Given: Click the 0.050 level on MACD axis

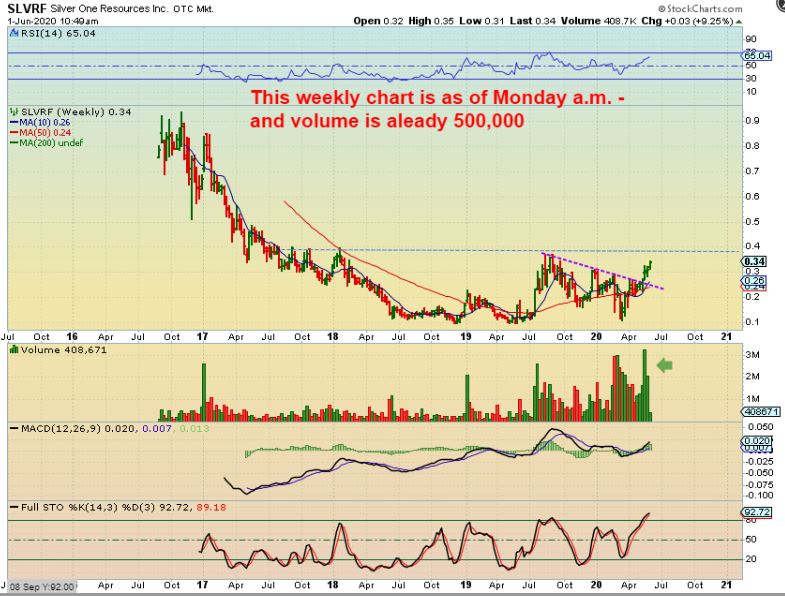Looking at the screenshot, I should [x=760, y=427].
